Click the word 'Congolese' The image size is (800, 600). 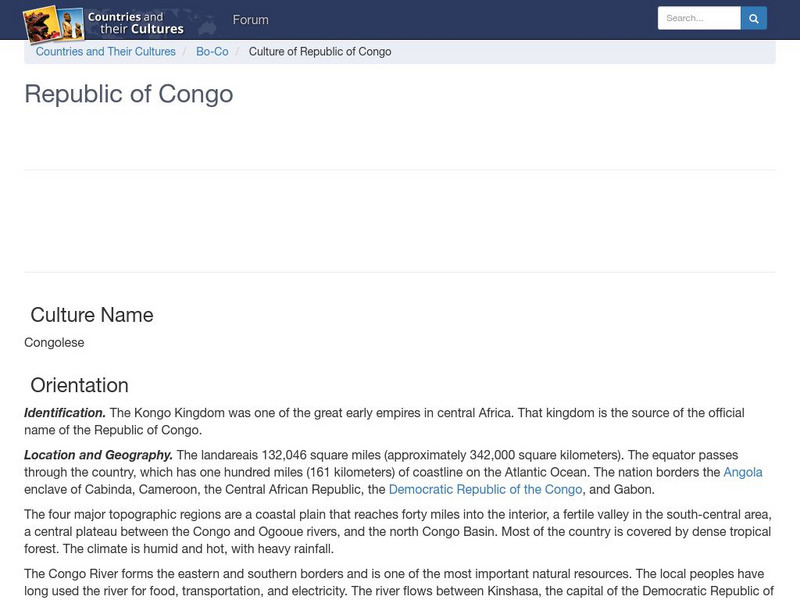coord(54,342)
